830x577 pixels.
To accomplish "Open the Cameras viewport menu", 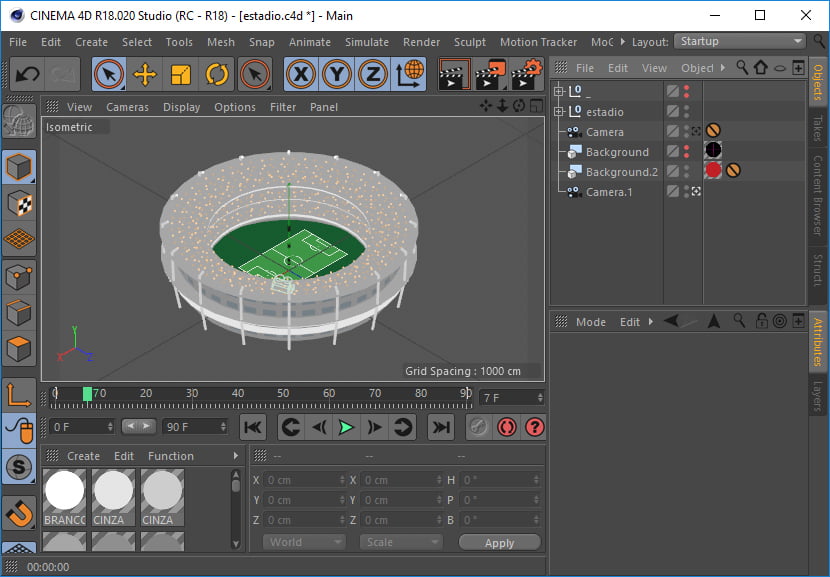I will pos(127,107).
